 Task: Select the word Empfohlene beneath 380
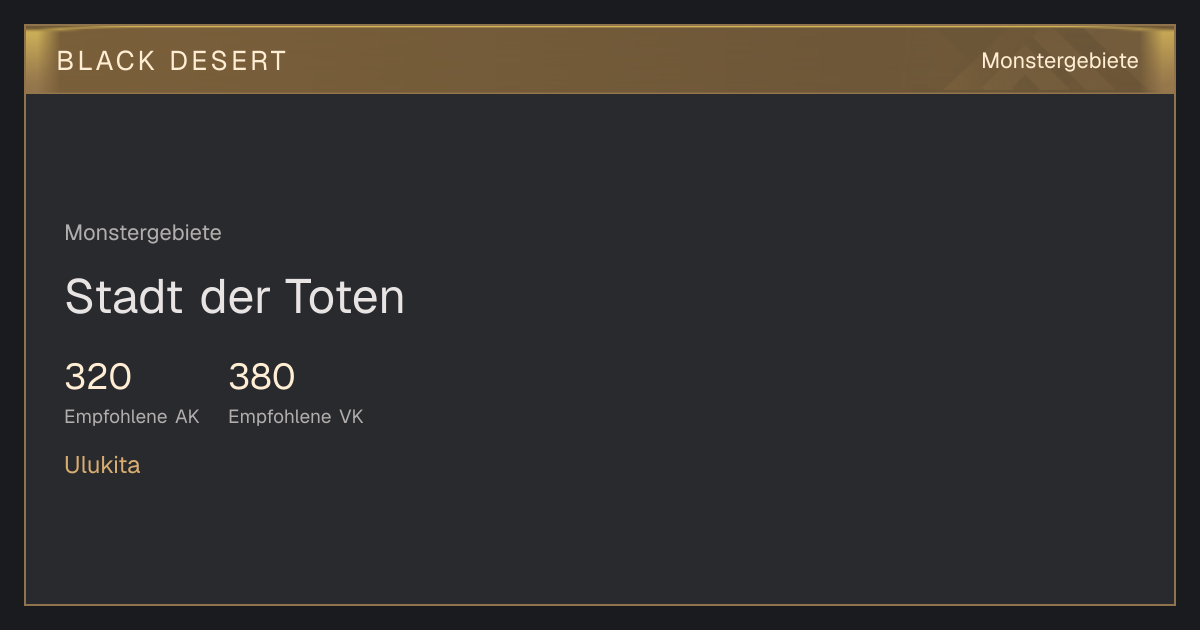click(280, 417)
